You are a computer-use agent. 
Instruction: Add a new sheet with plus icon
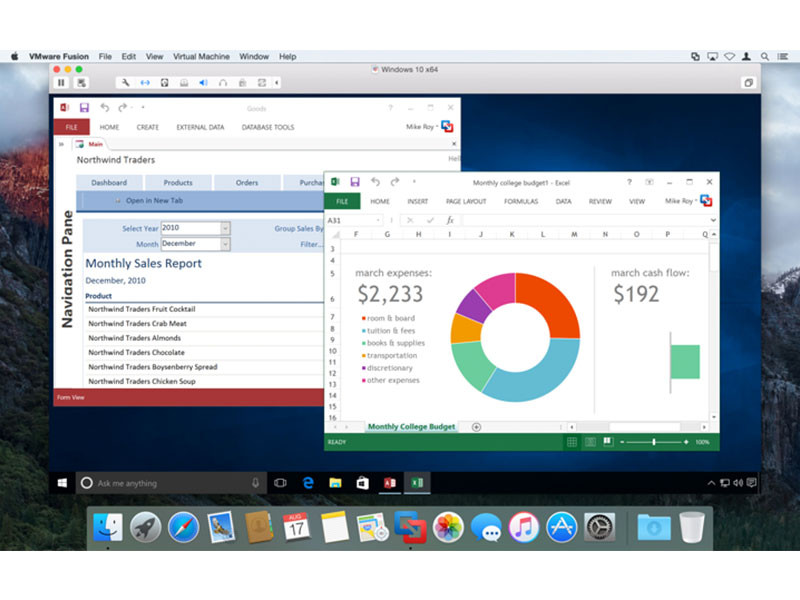pyautogui.click(x=476, y=427)
